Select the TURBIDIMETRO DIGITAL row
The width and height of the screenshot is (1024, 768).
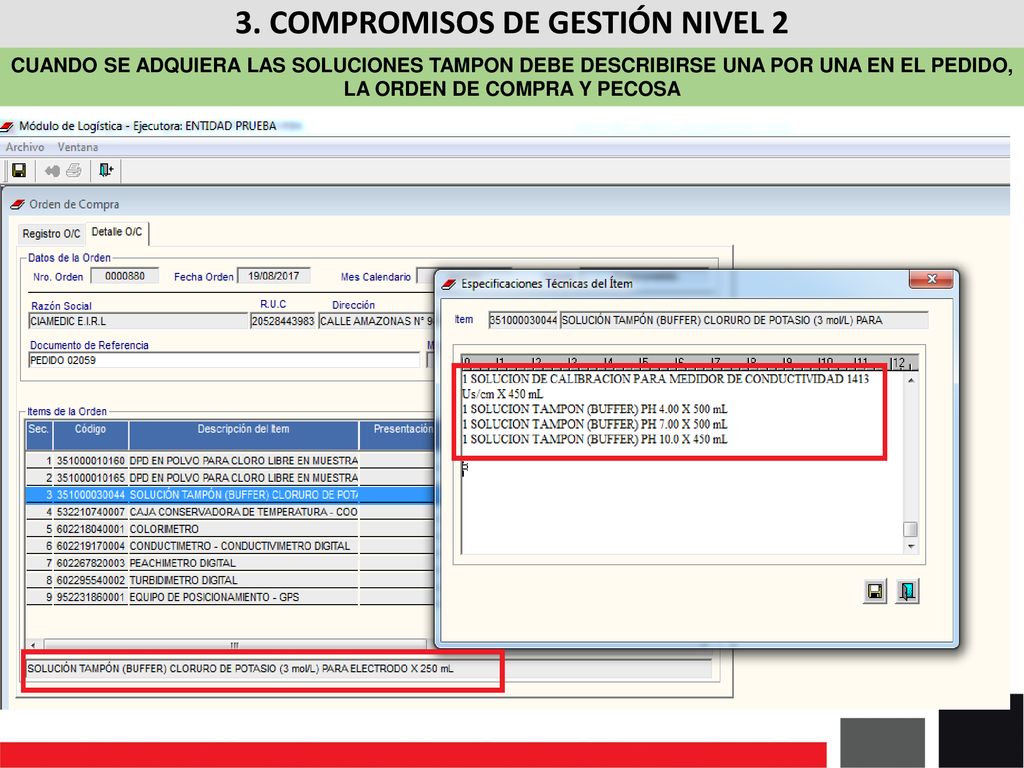click(231, 580)
